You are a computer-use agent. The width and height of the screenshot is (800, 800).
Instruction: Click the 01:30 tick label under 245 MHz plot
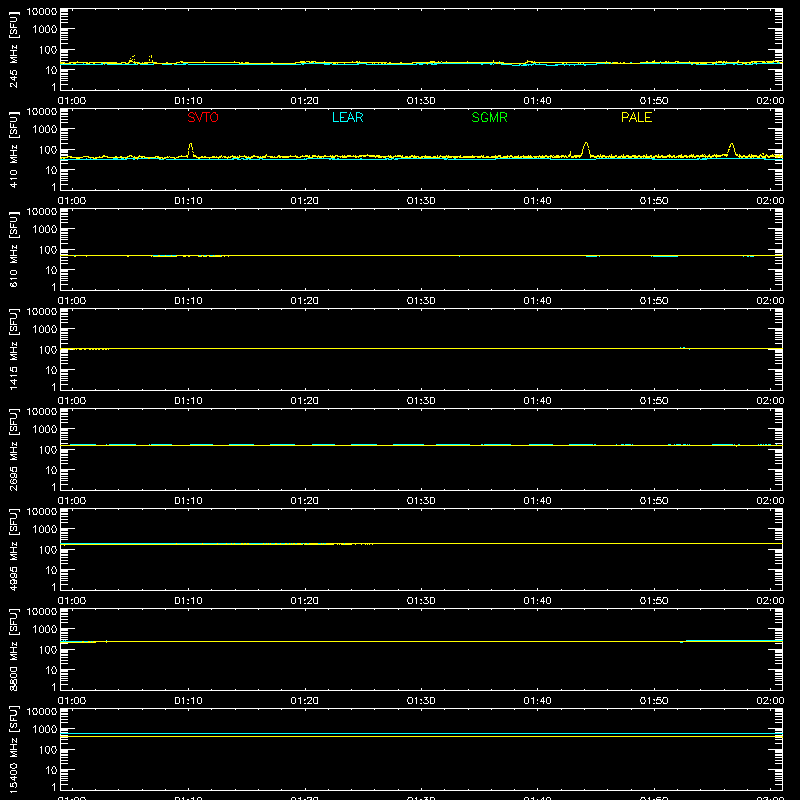coord(421,101)
